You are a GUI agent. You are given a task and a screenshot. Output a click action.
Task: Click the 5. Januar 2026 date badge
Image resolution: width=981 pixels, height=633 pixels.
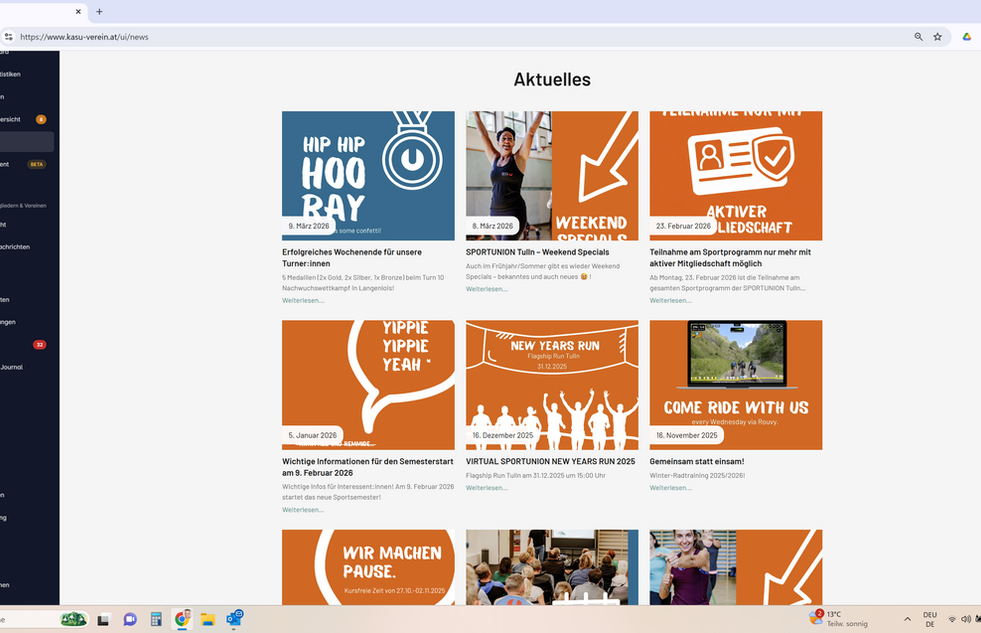(x=312, y=435)
